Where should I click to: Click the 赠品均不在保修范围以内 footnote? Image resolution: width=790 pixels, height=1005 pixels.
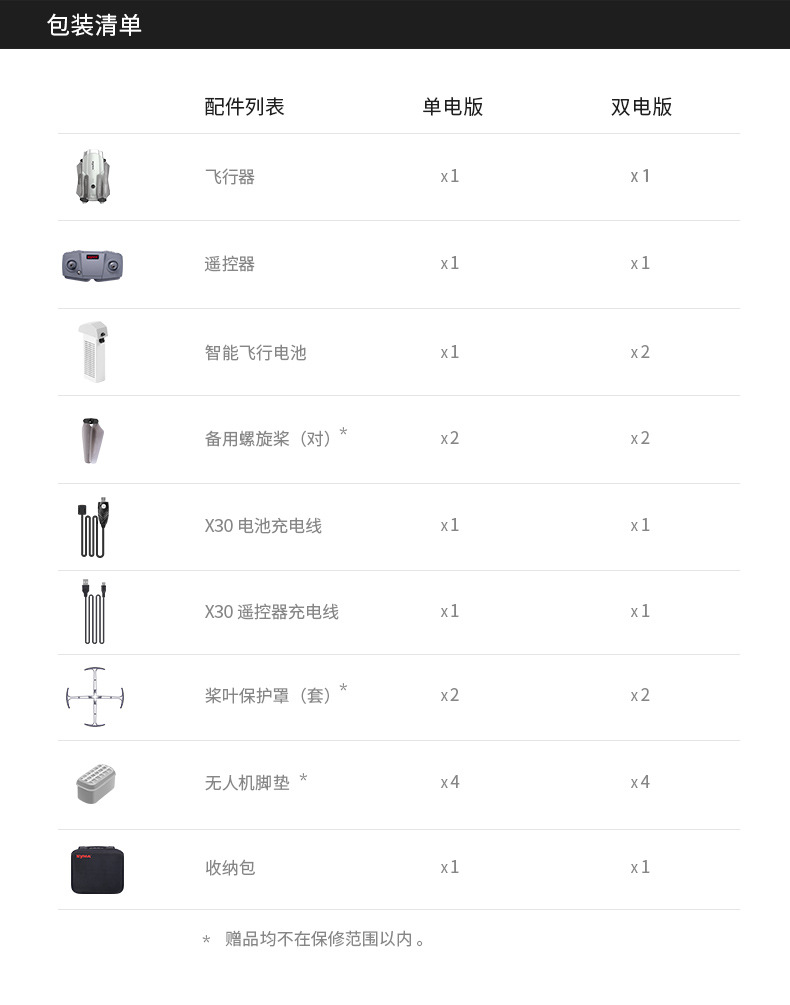pos(325,939)
